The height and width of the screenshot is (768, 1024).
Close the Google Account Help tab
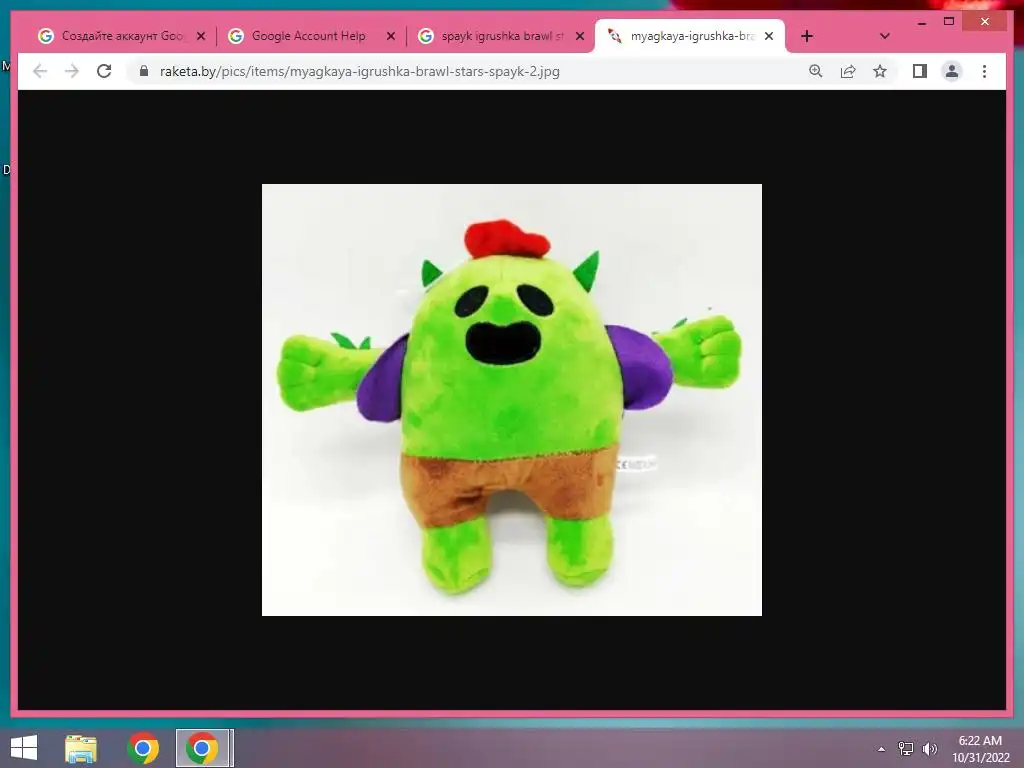[x=391, y=36]
